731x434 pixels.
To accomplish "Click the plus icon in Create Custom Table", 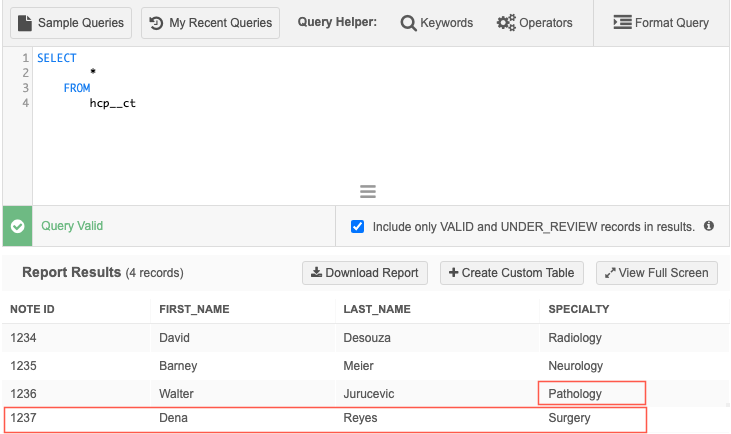I will [454, 273].
